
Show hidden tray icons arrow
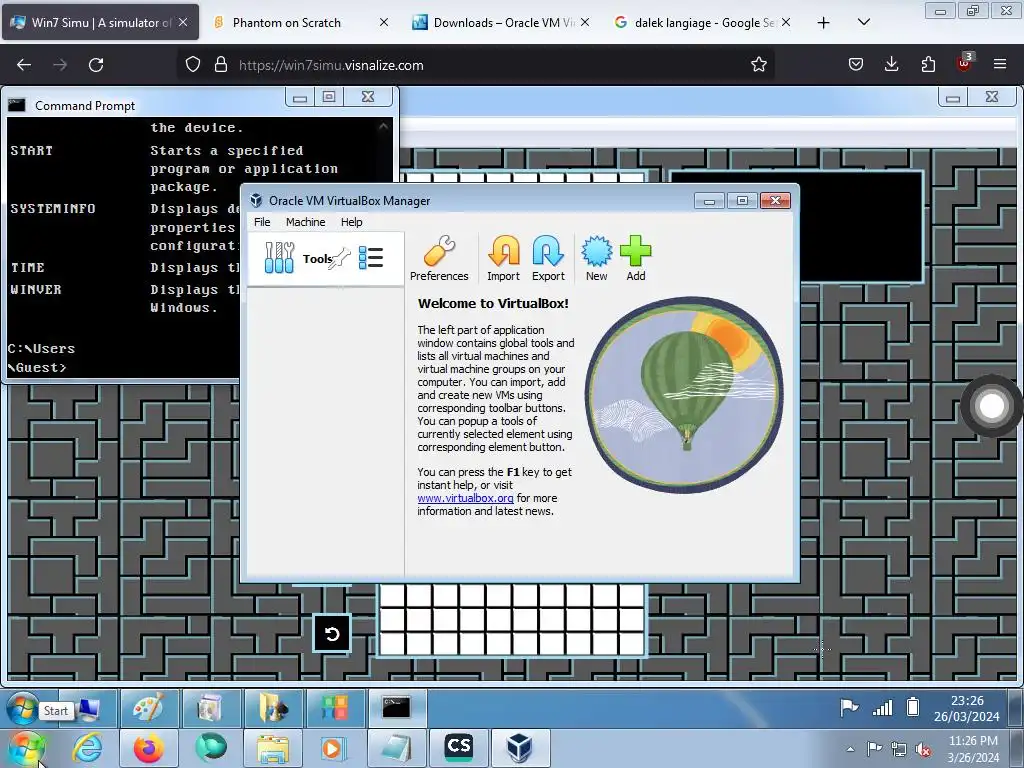tap(850, 749)
